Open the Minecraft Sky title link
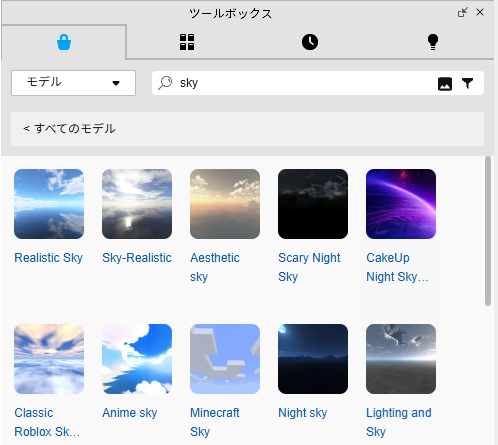The height and width of the screenshot is (445, 498). (x=215, y=422)
